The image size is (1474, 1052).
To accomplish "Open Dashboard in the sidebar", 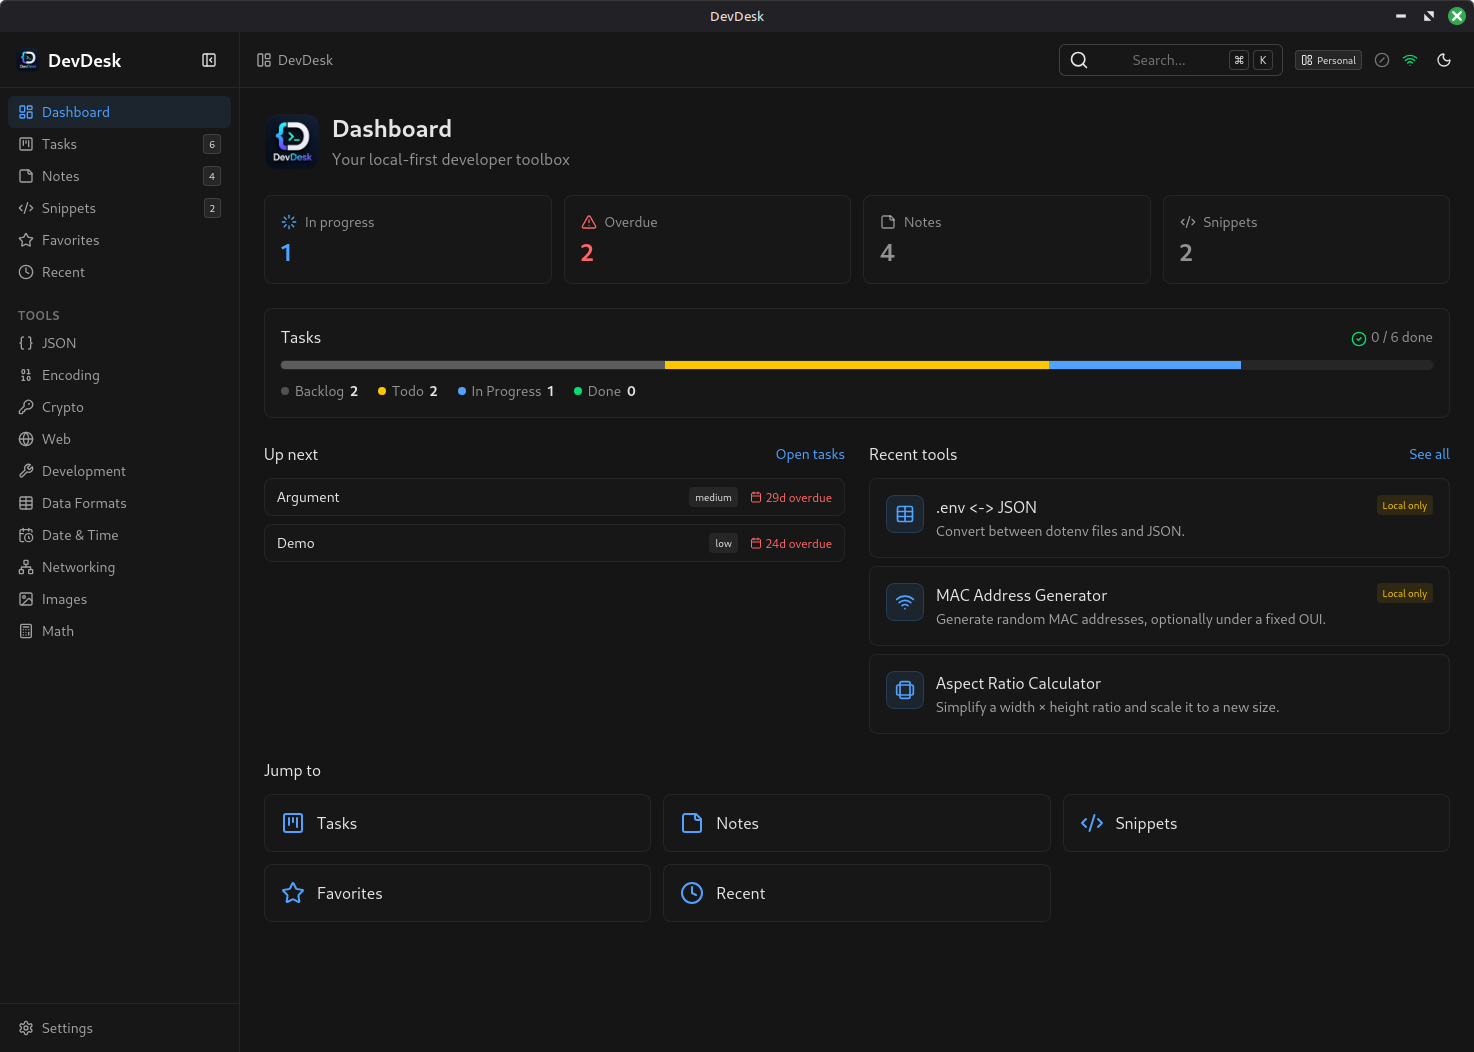I will point(119,112).
